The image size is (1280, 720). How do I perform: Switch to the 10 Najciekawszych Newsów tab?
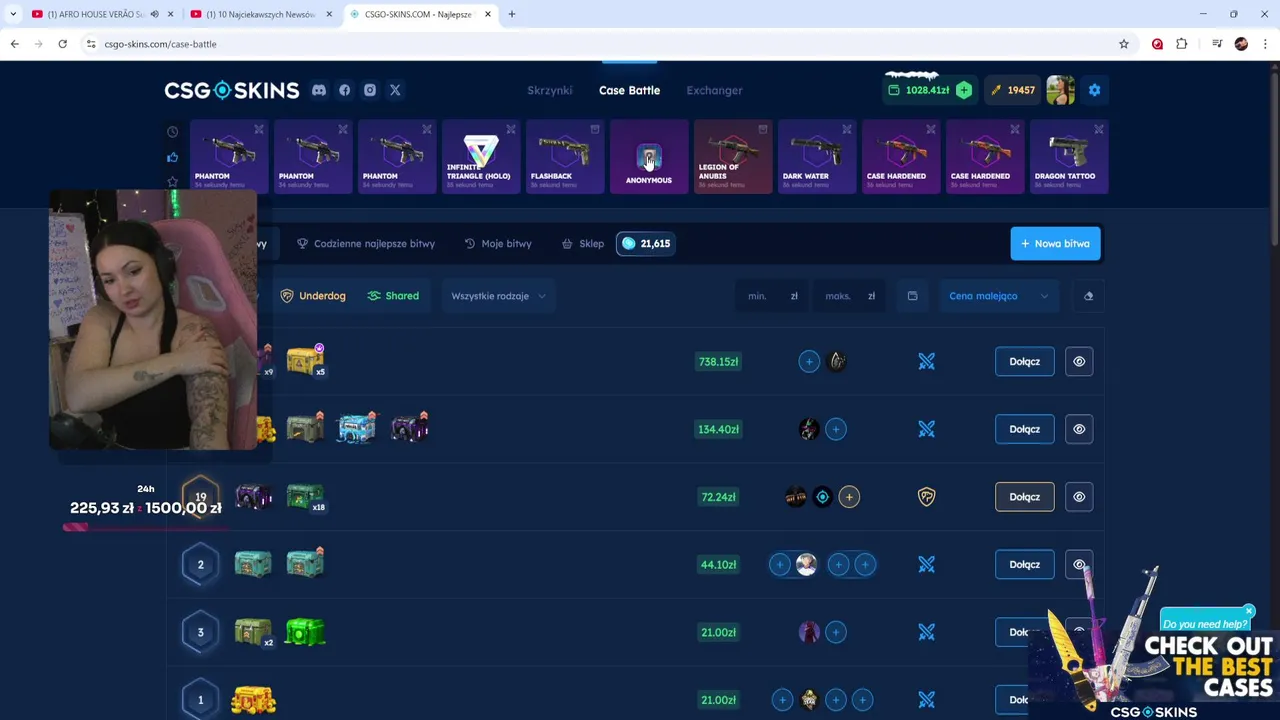pos(260,14)
